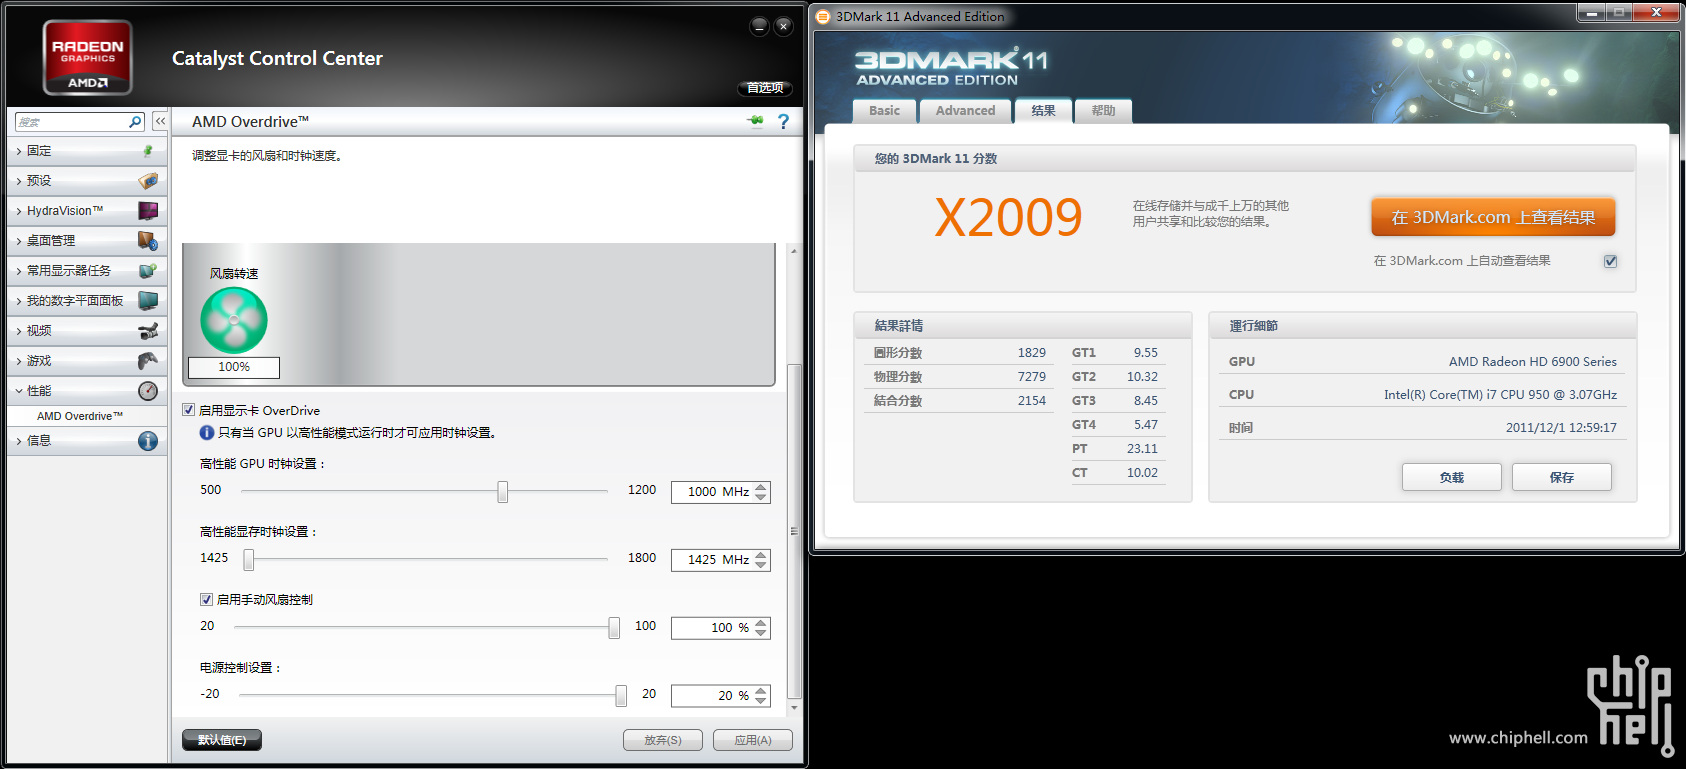
Task: Click the 应用(A) apply button
Action: click(753, 740)
